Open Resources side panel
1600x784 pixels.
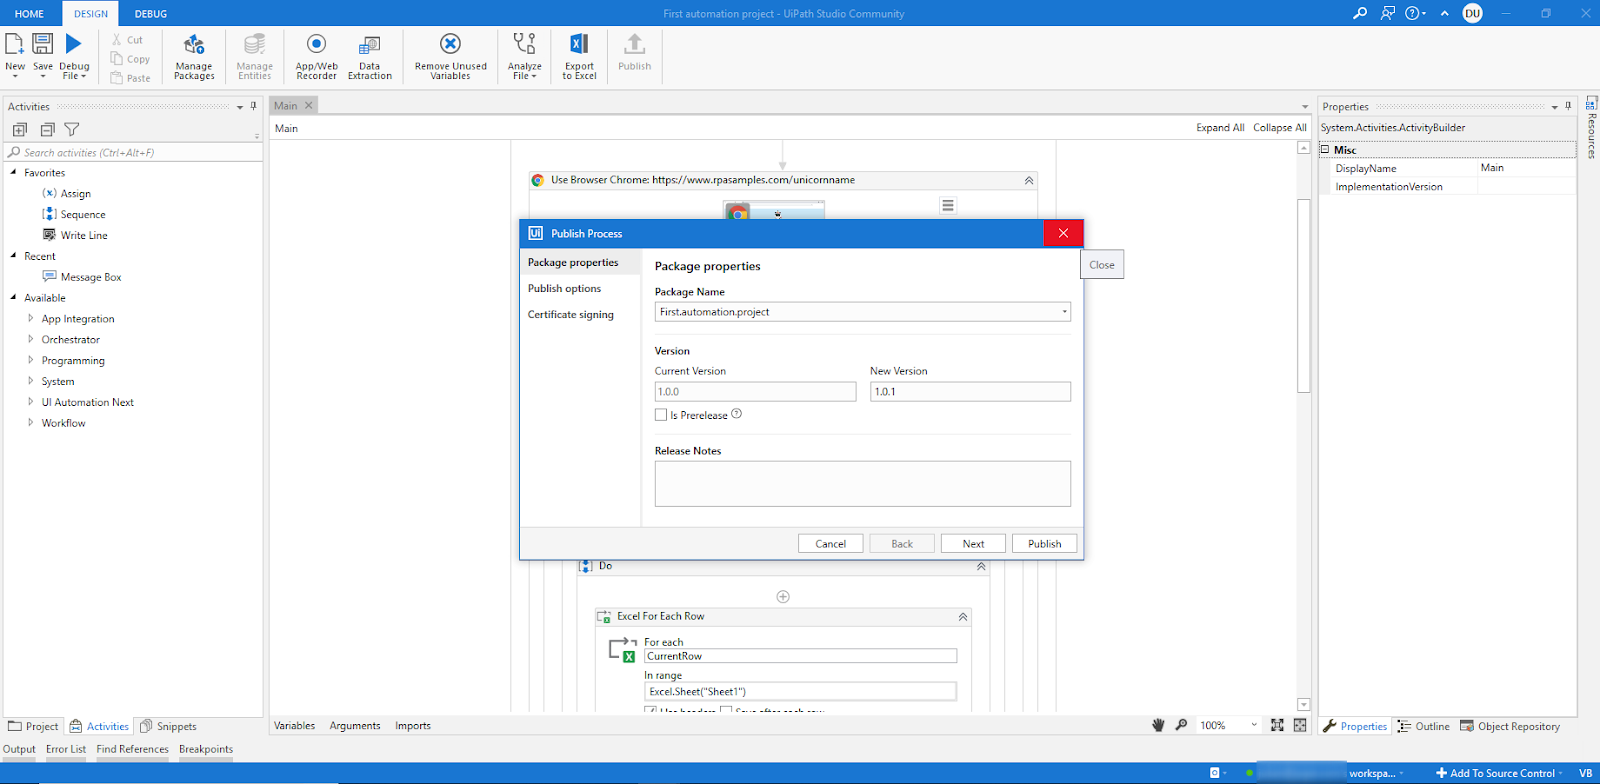tap(1591, 127)
